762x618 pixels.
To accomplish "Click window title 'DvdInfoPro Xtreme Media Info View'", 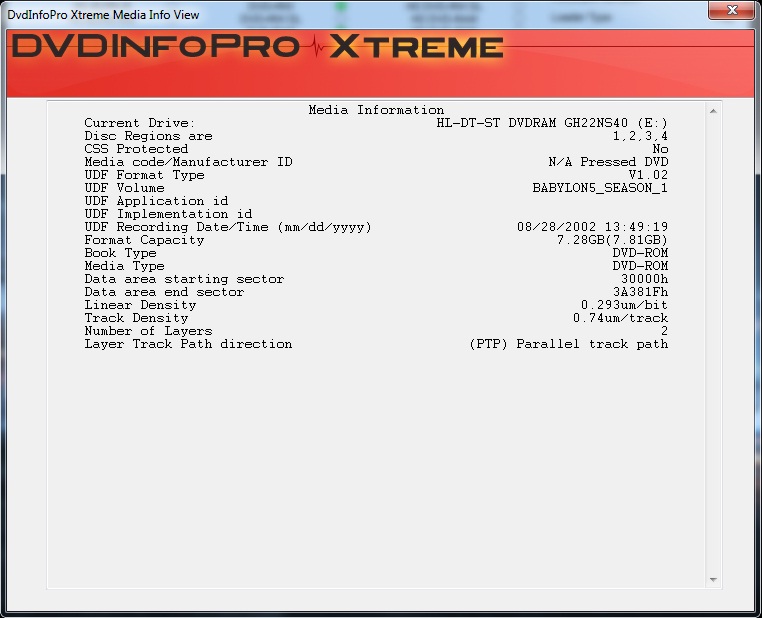I will (x=103, y=15).
